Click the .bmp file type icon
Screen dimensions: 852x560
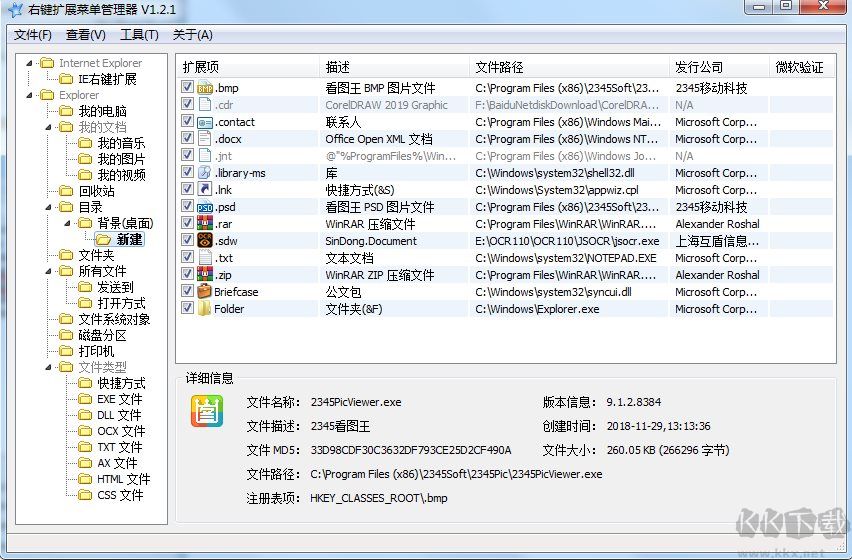[x=205, y=87]
